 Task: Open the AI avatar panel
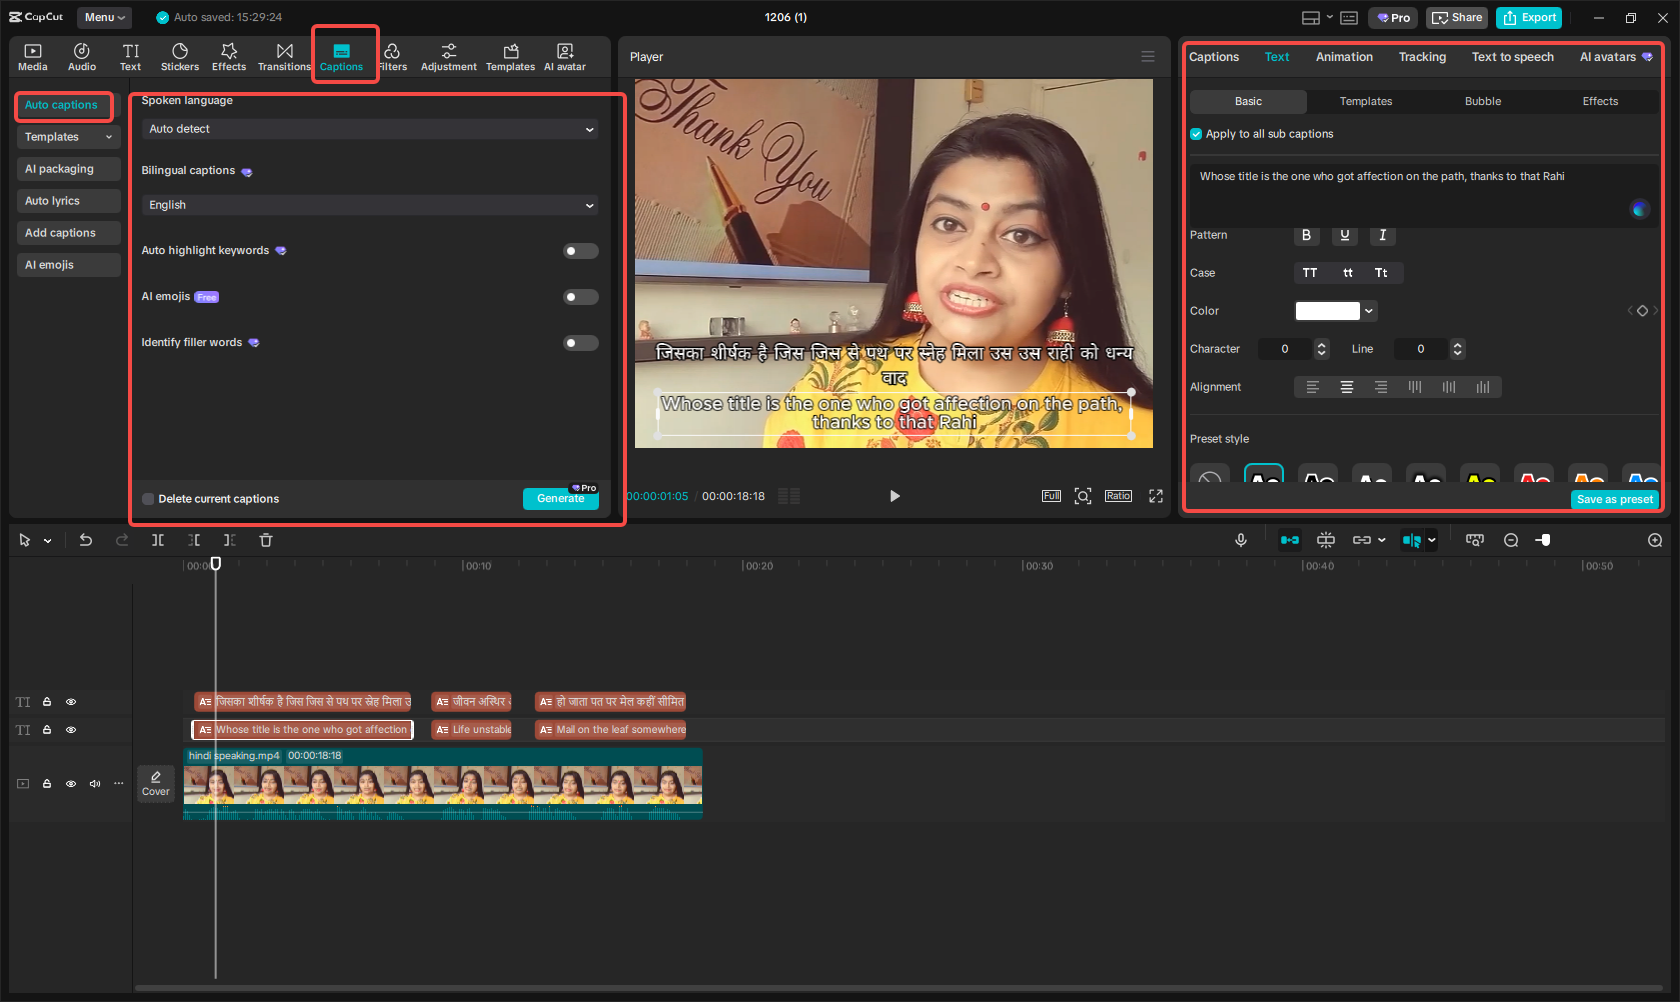pos(564,55)
